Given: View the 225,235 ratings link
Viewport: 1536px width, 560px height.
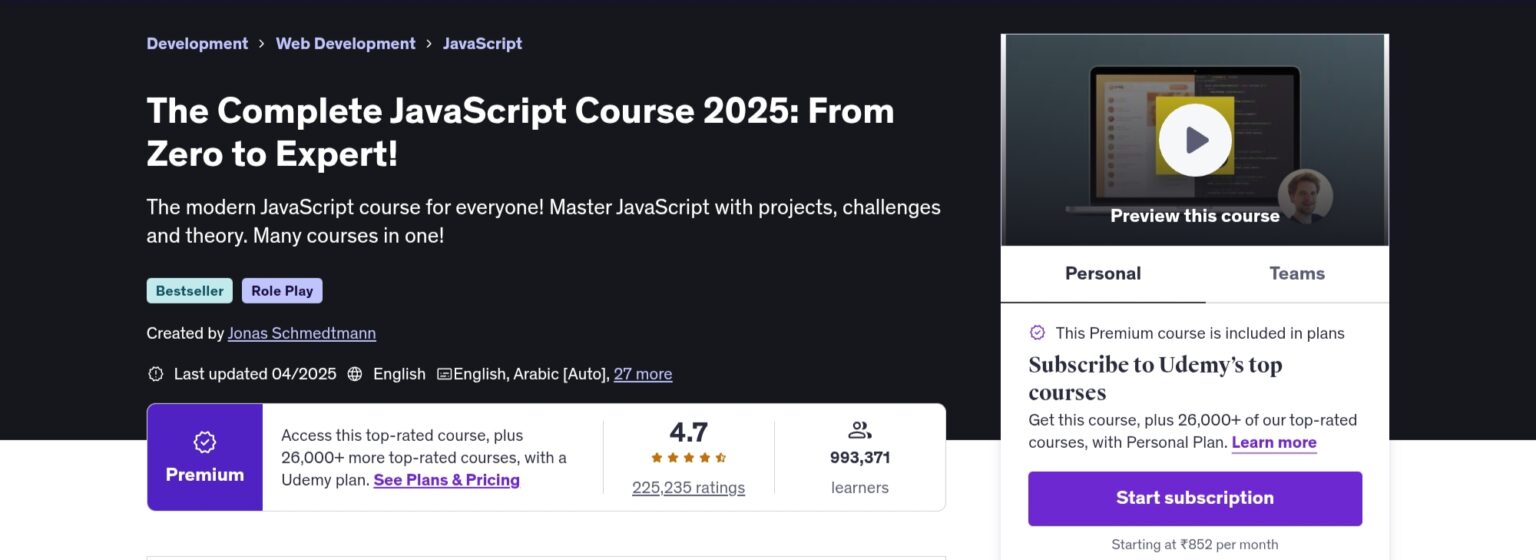Looking at the screenshot, I should pos(688,487).
